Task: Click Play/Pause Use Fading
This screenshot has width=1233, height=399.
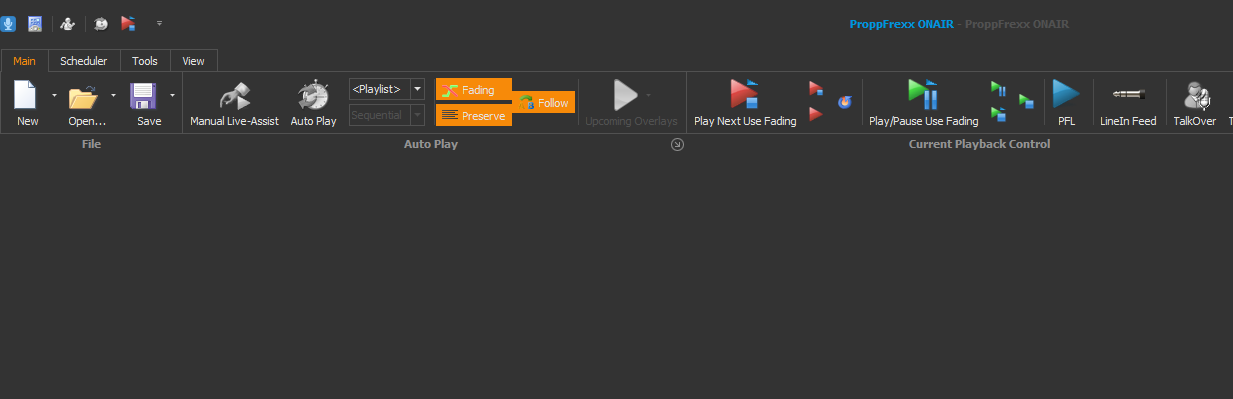Action: [923, 104]
